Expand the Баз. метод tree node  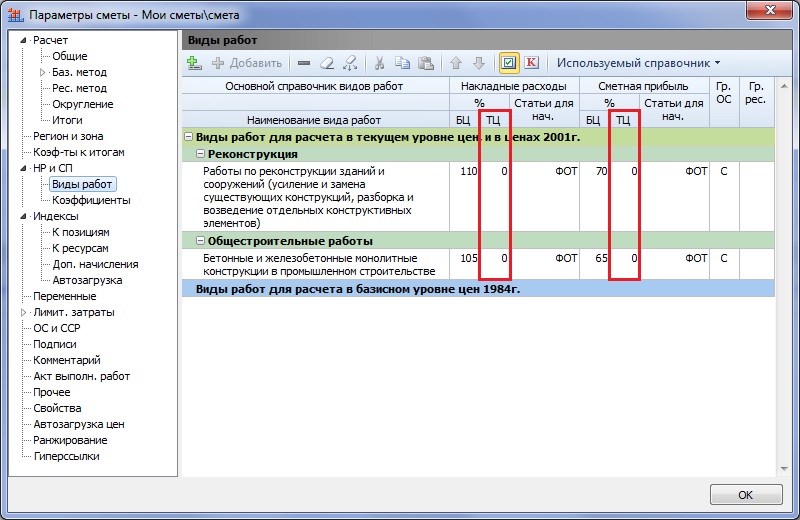click(x=42, y=72)
